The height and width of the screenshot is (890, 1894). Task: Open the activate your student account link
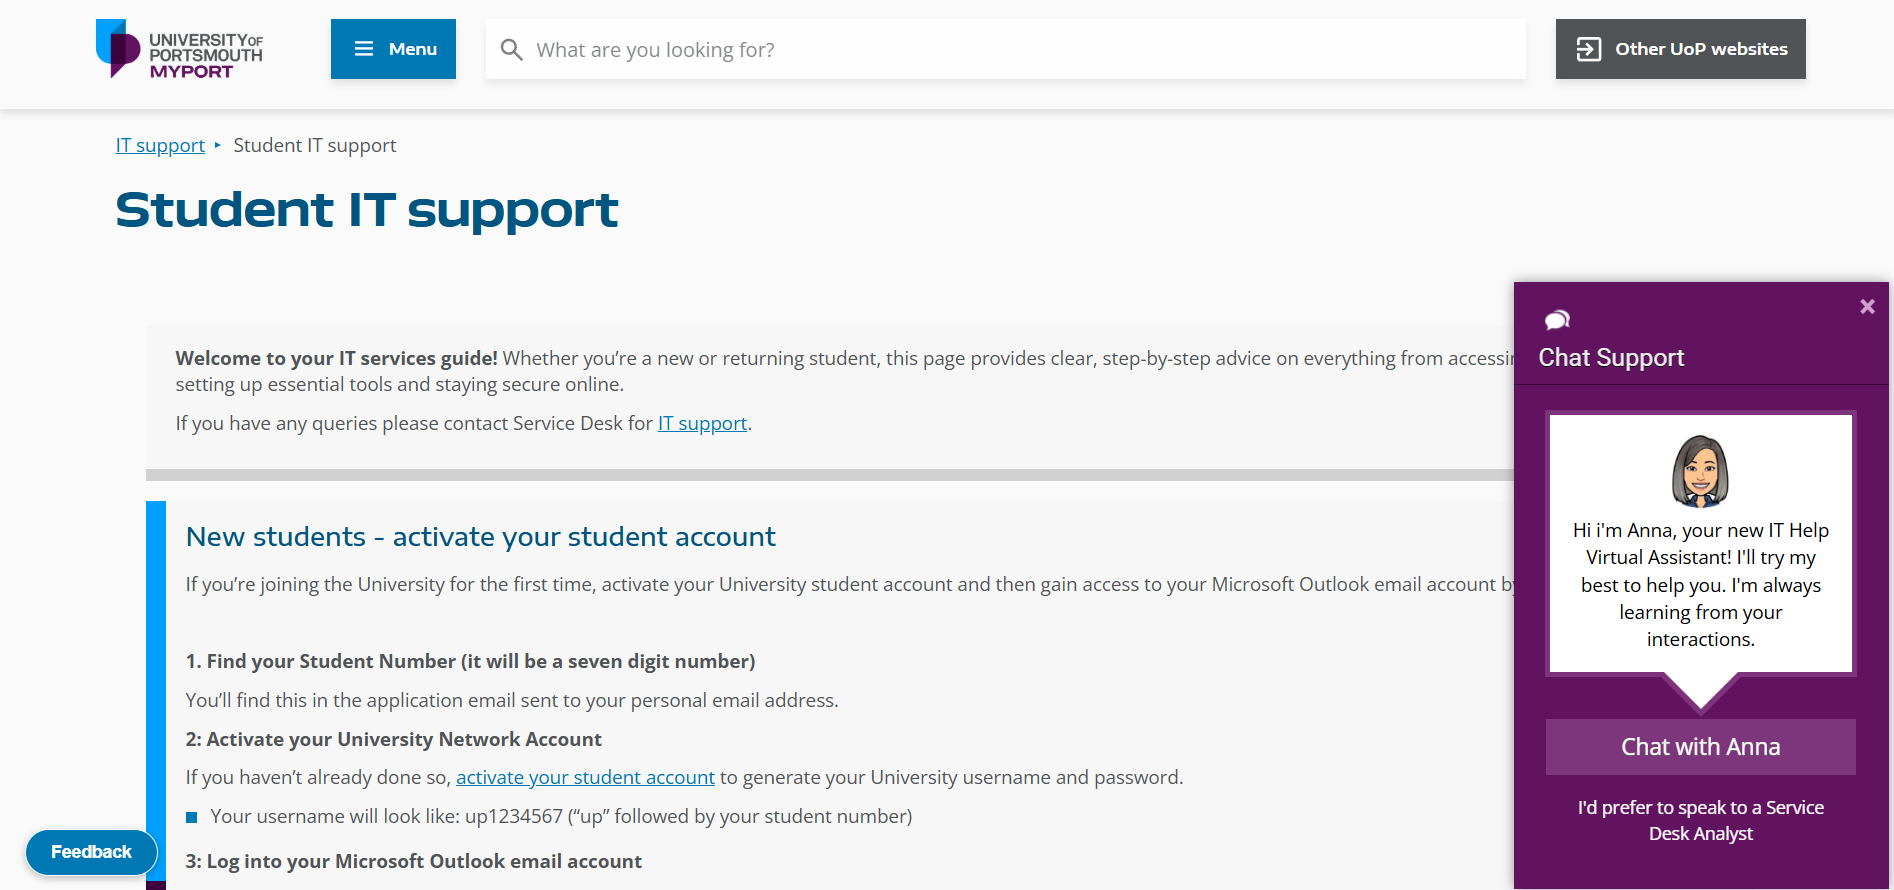coord(585,777)
